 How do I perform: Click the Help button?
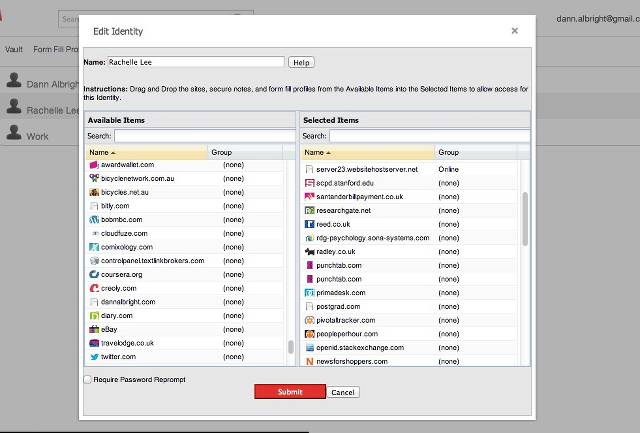[301, 62]
